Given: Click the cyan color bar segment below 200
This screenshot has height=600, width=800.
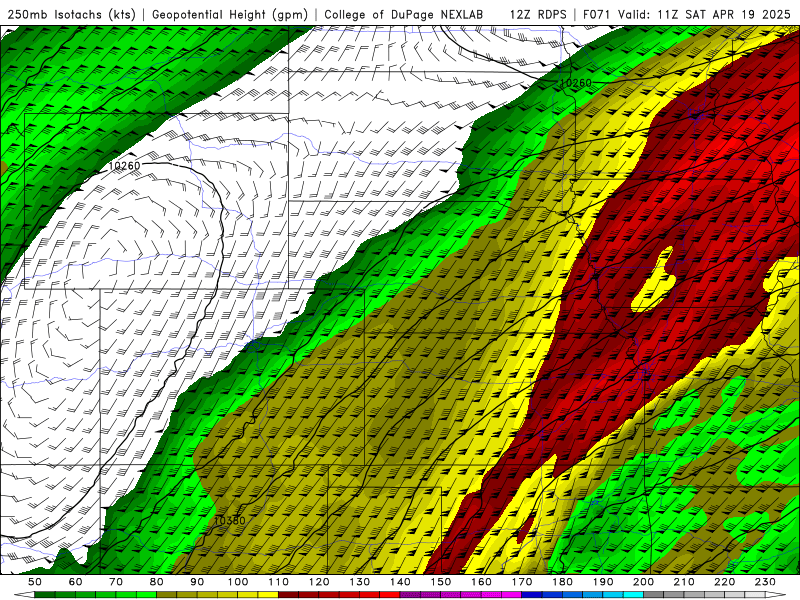Looking at the screenshot, I should 633,595.
